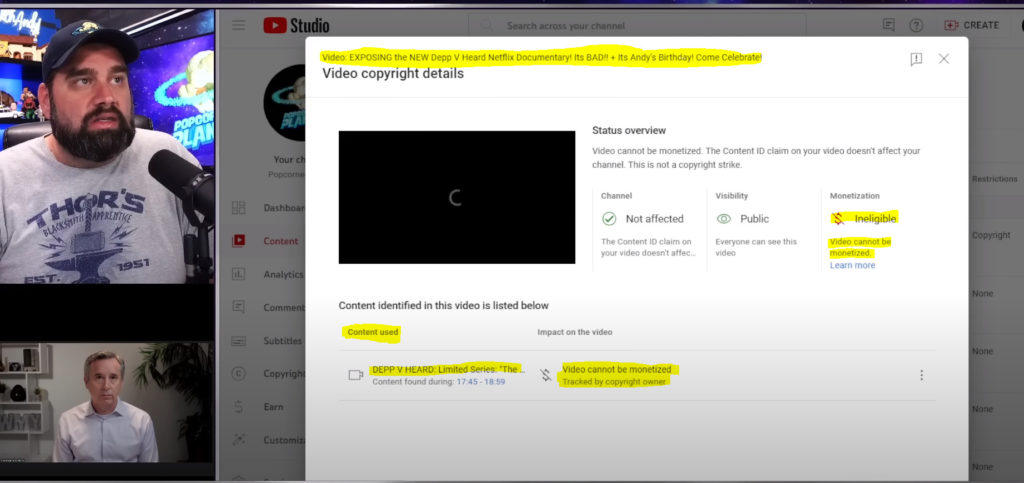Open the help question mark icon
This screenshot has width=1024, height=483.
pyautogui.click(x=916, y=25)
